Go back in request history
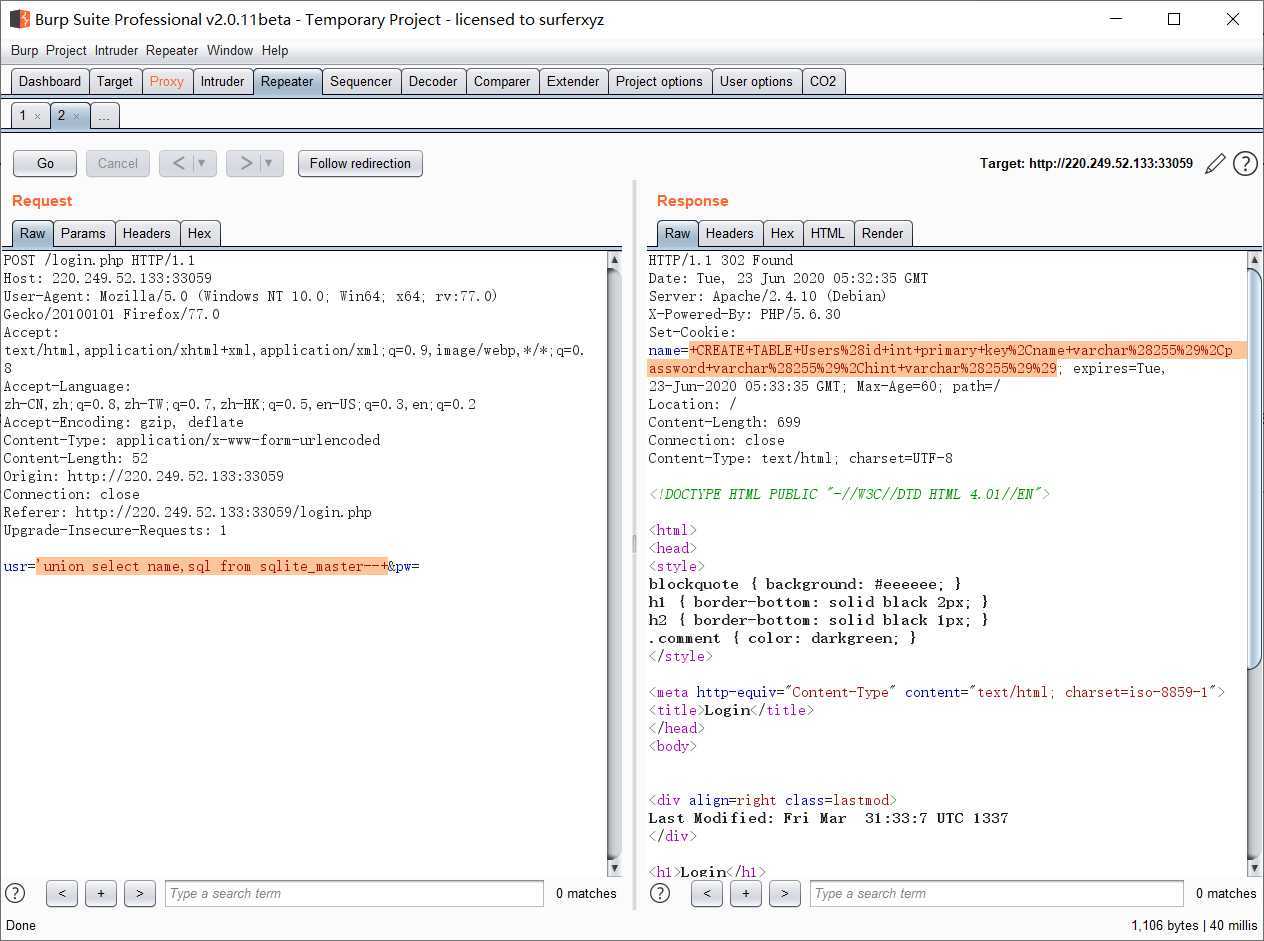 pos(177,163)
